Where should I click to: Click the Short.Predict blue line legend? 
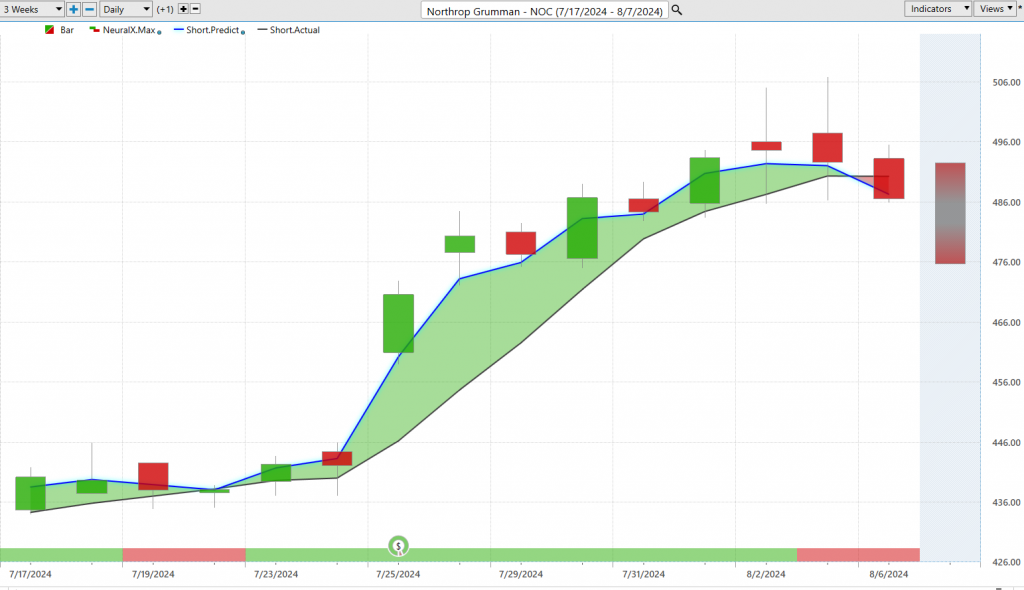coord(206,30)
